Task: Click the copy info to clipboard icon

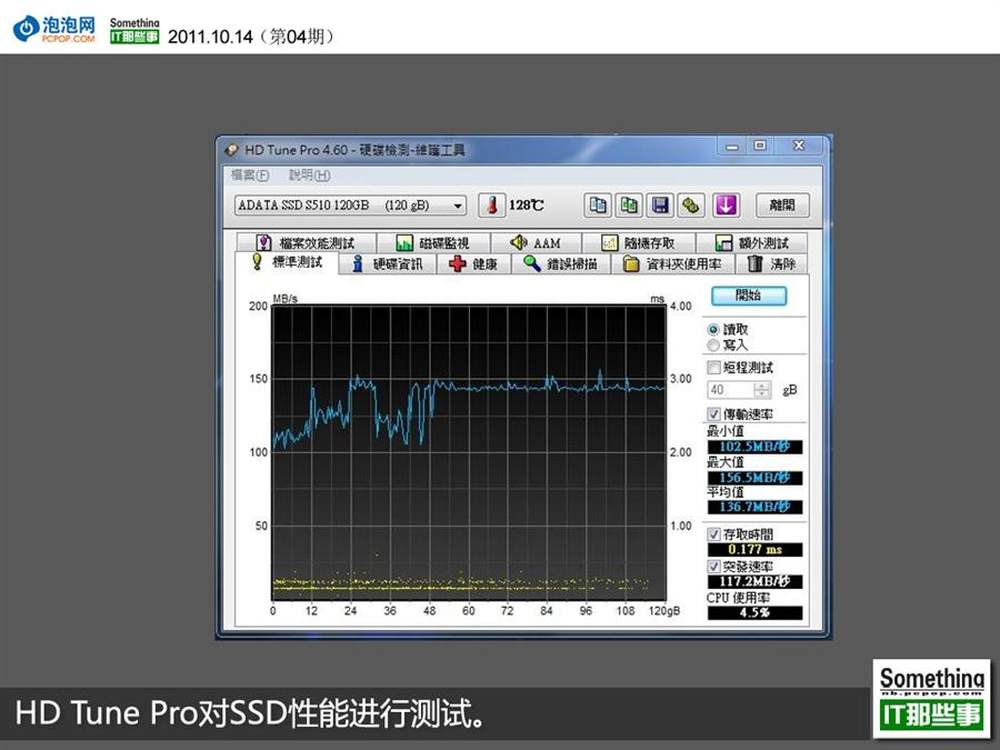Action: coord(598,205)
